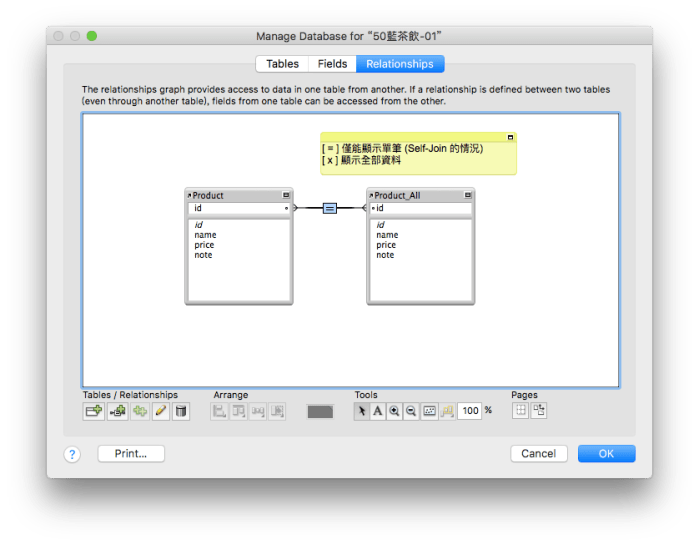
Task: Click the zoom percentage field
Action: (x=470, y=411)
